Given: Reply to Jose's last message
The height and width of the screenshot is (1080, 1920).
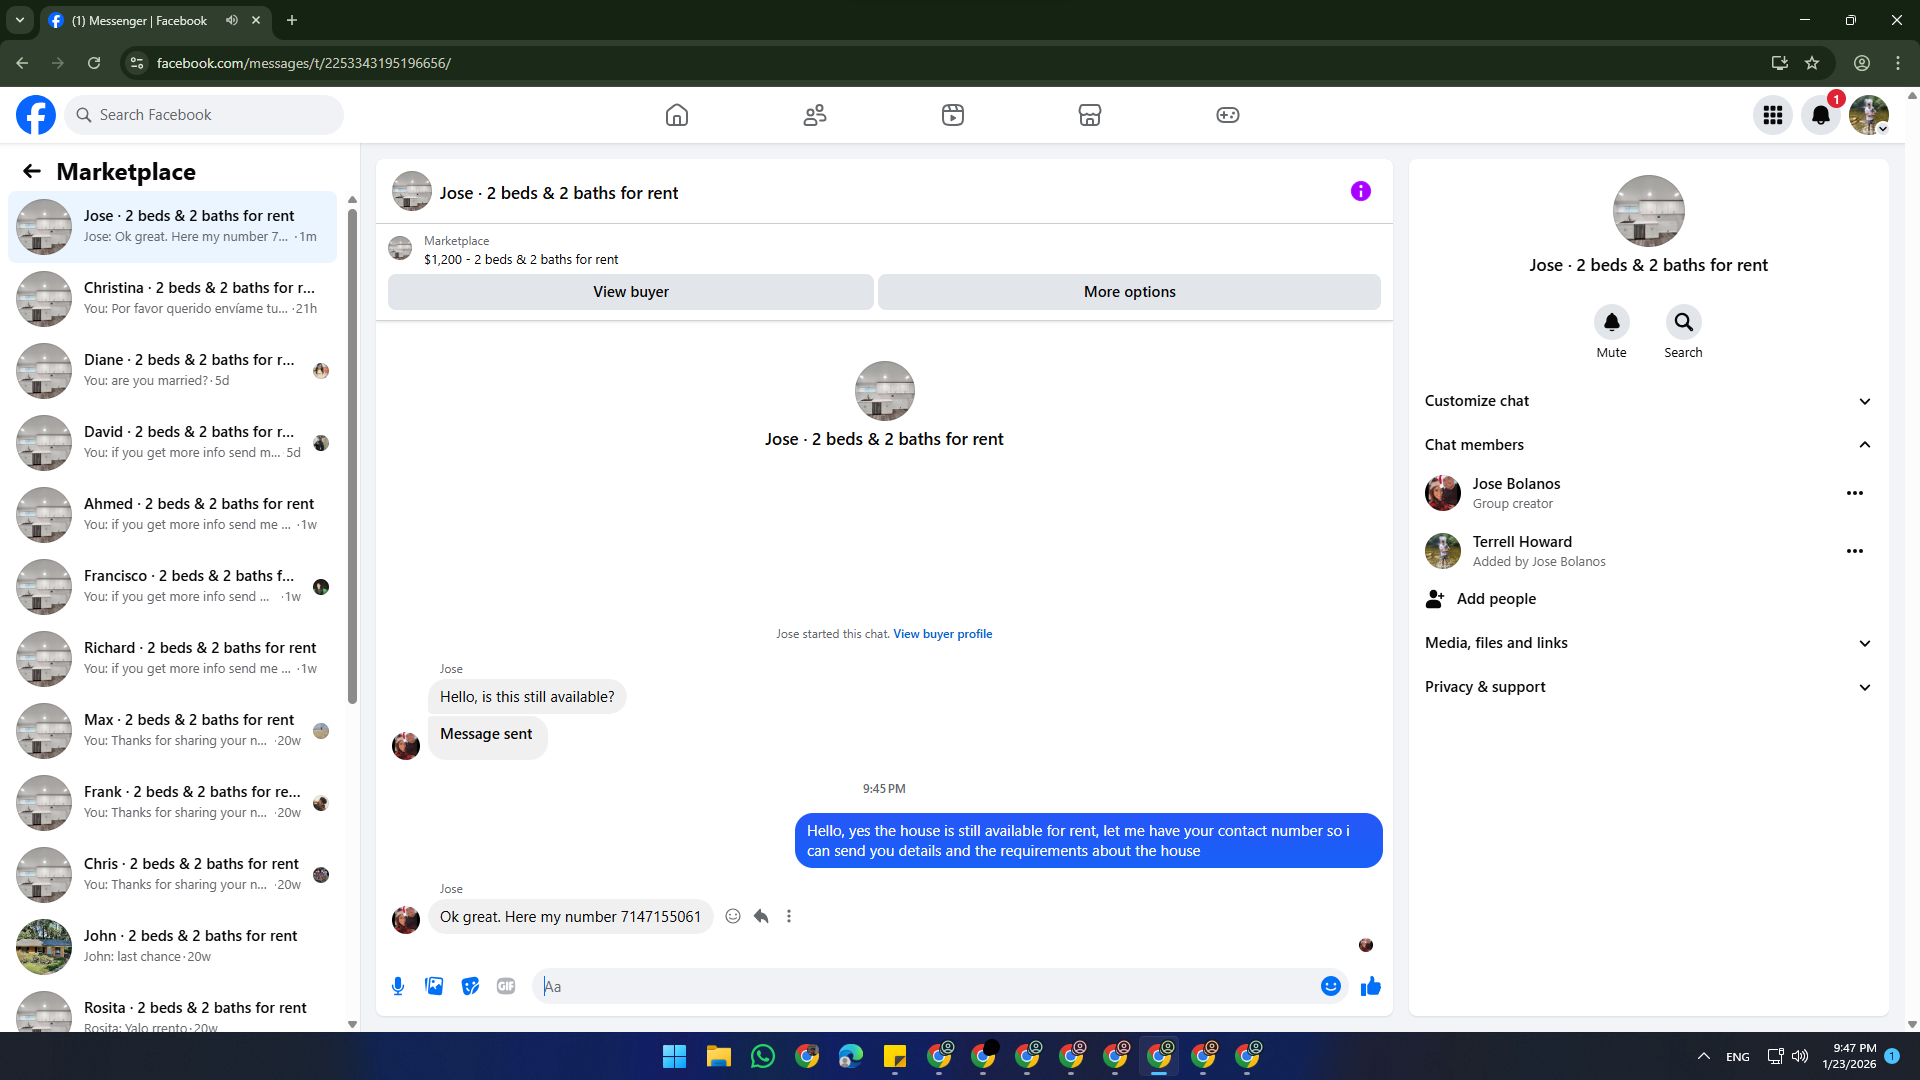Looking at the screenshot, I should (x=761, y=916).
